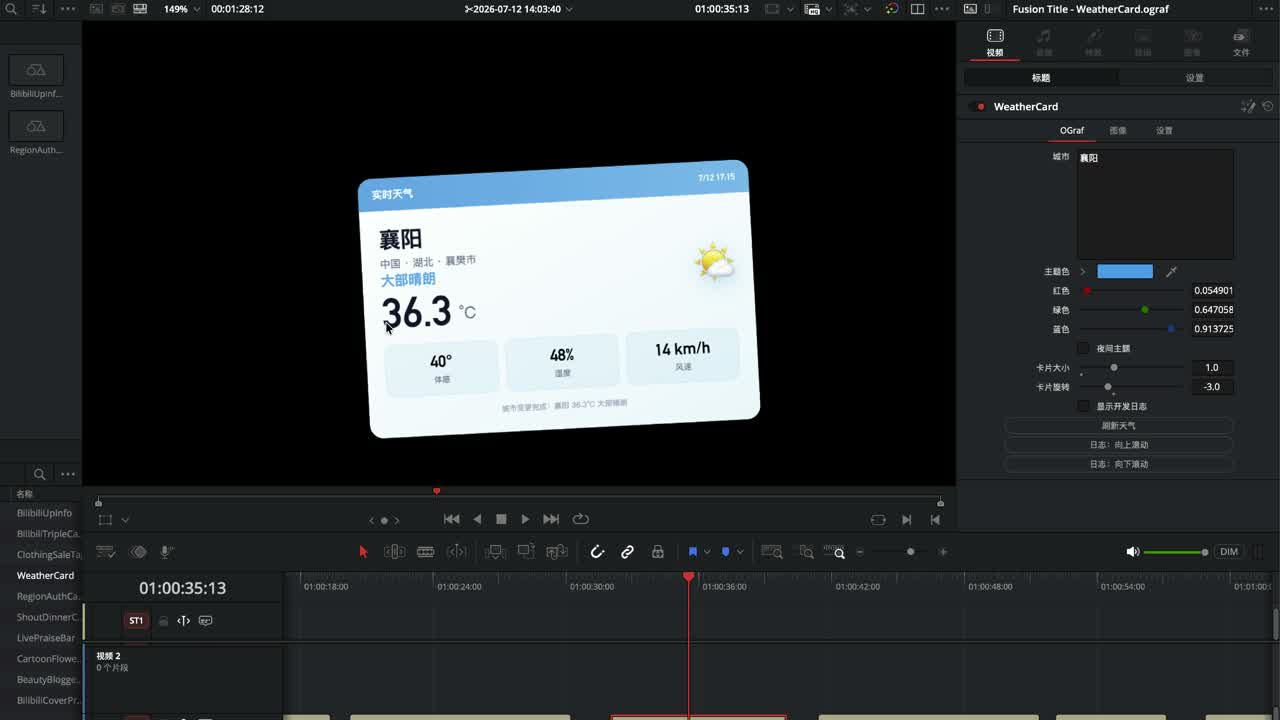The image size is (1280, 720).
Task: Jump to last frame button
Action: pos(551,519)
